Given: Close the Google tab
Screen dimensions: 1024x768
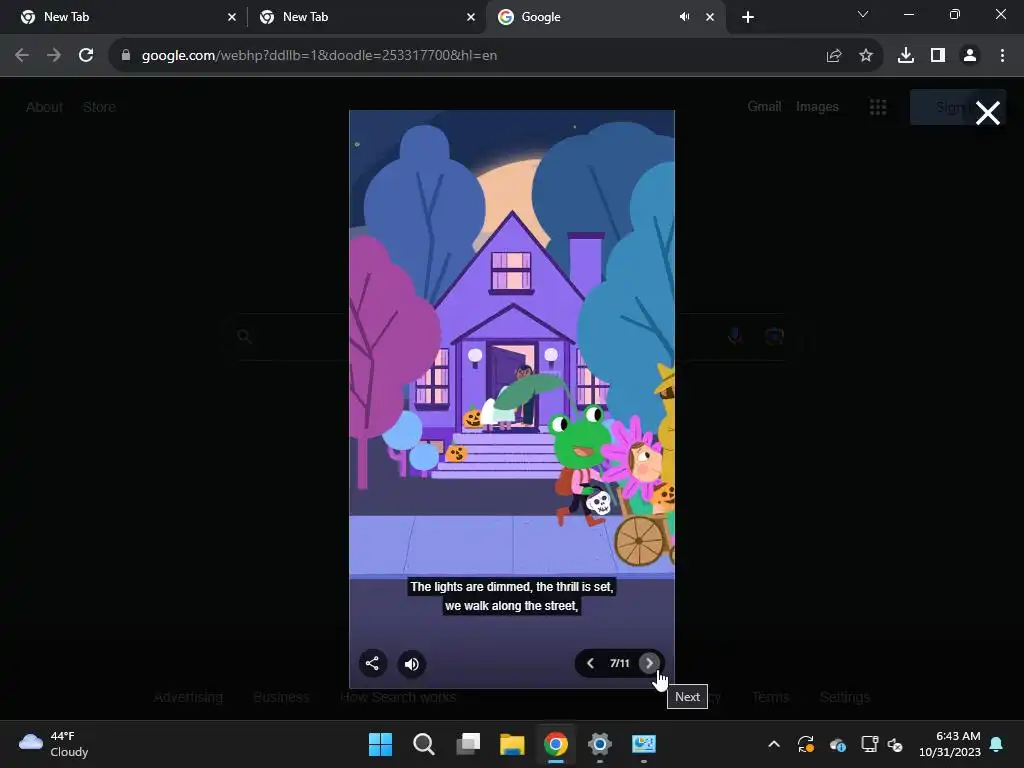Looking at the screenshot, I should tap(710, 17).
